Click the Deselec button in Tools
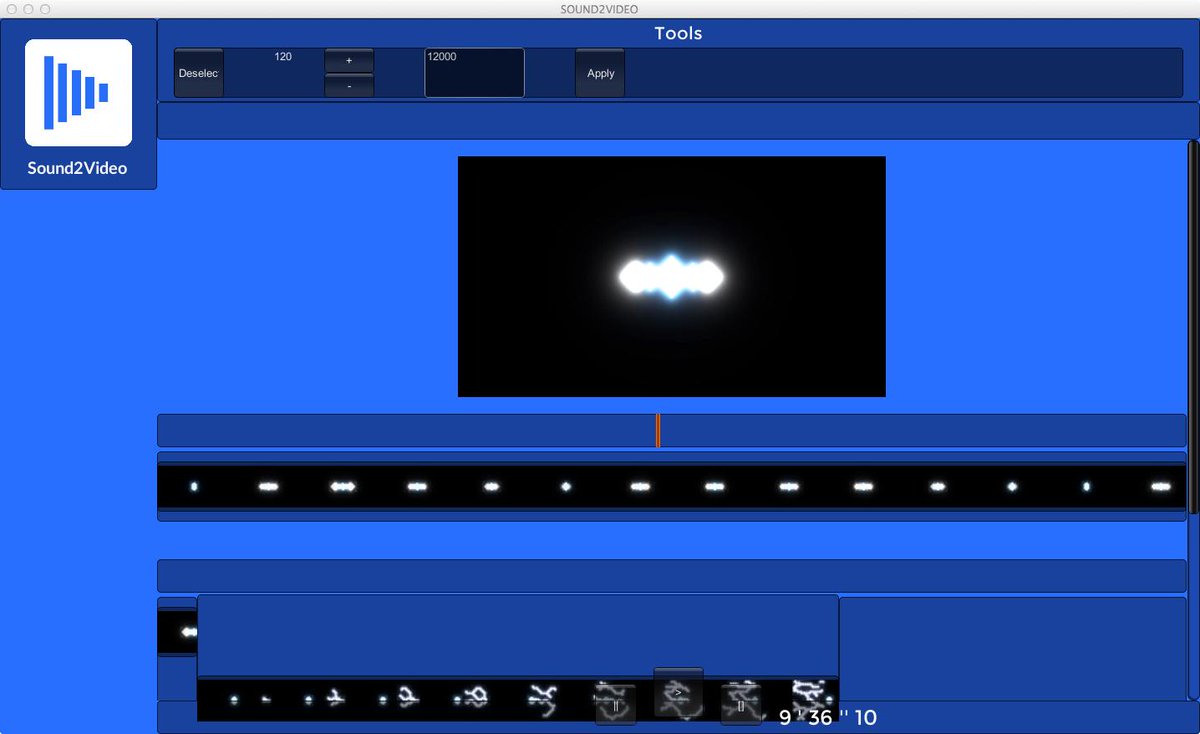 (199, 73)
